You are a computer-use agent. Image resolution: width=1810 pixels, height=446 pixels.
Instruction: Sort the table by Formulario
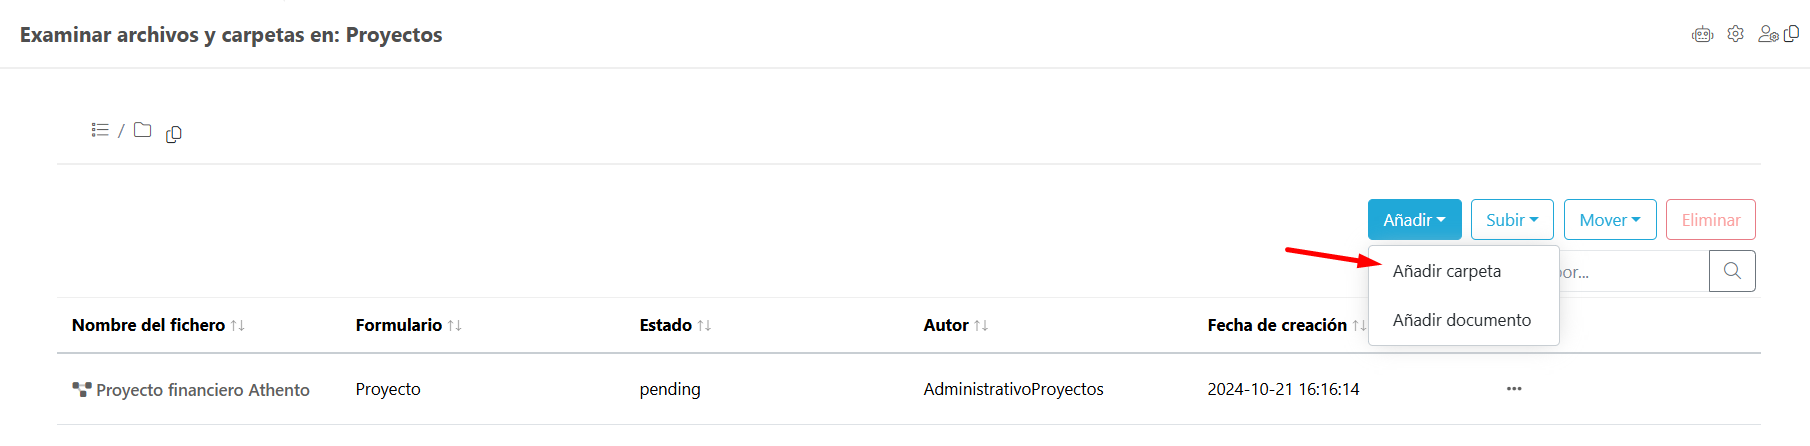click(x=454, y=325)
